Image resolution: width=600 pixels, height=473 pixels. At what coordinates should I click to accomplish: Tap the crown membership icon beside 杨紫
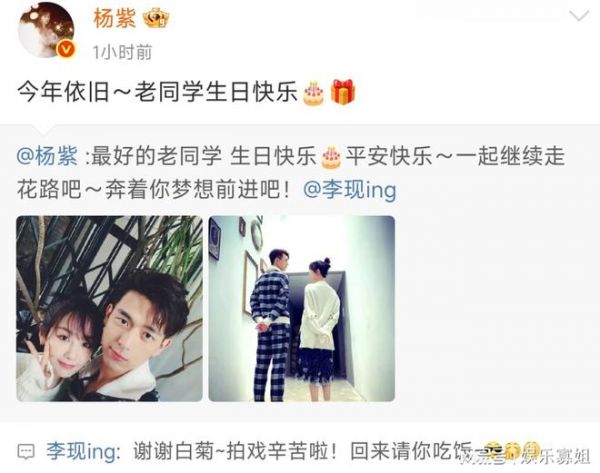(x=156, y=18)
